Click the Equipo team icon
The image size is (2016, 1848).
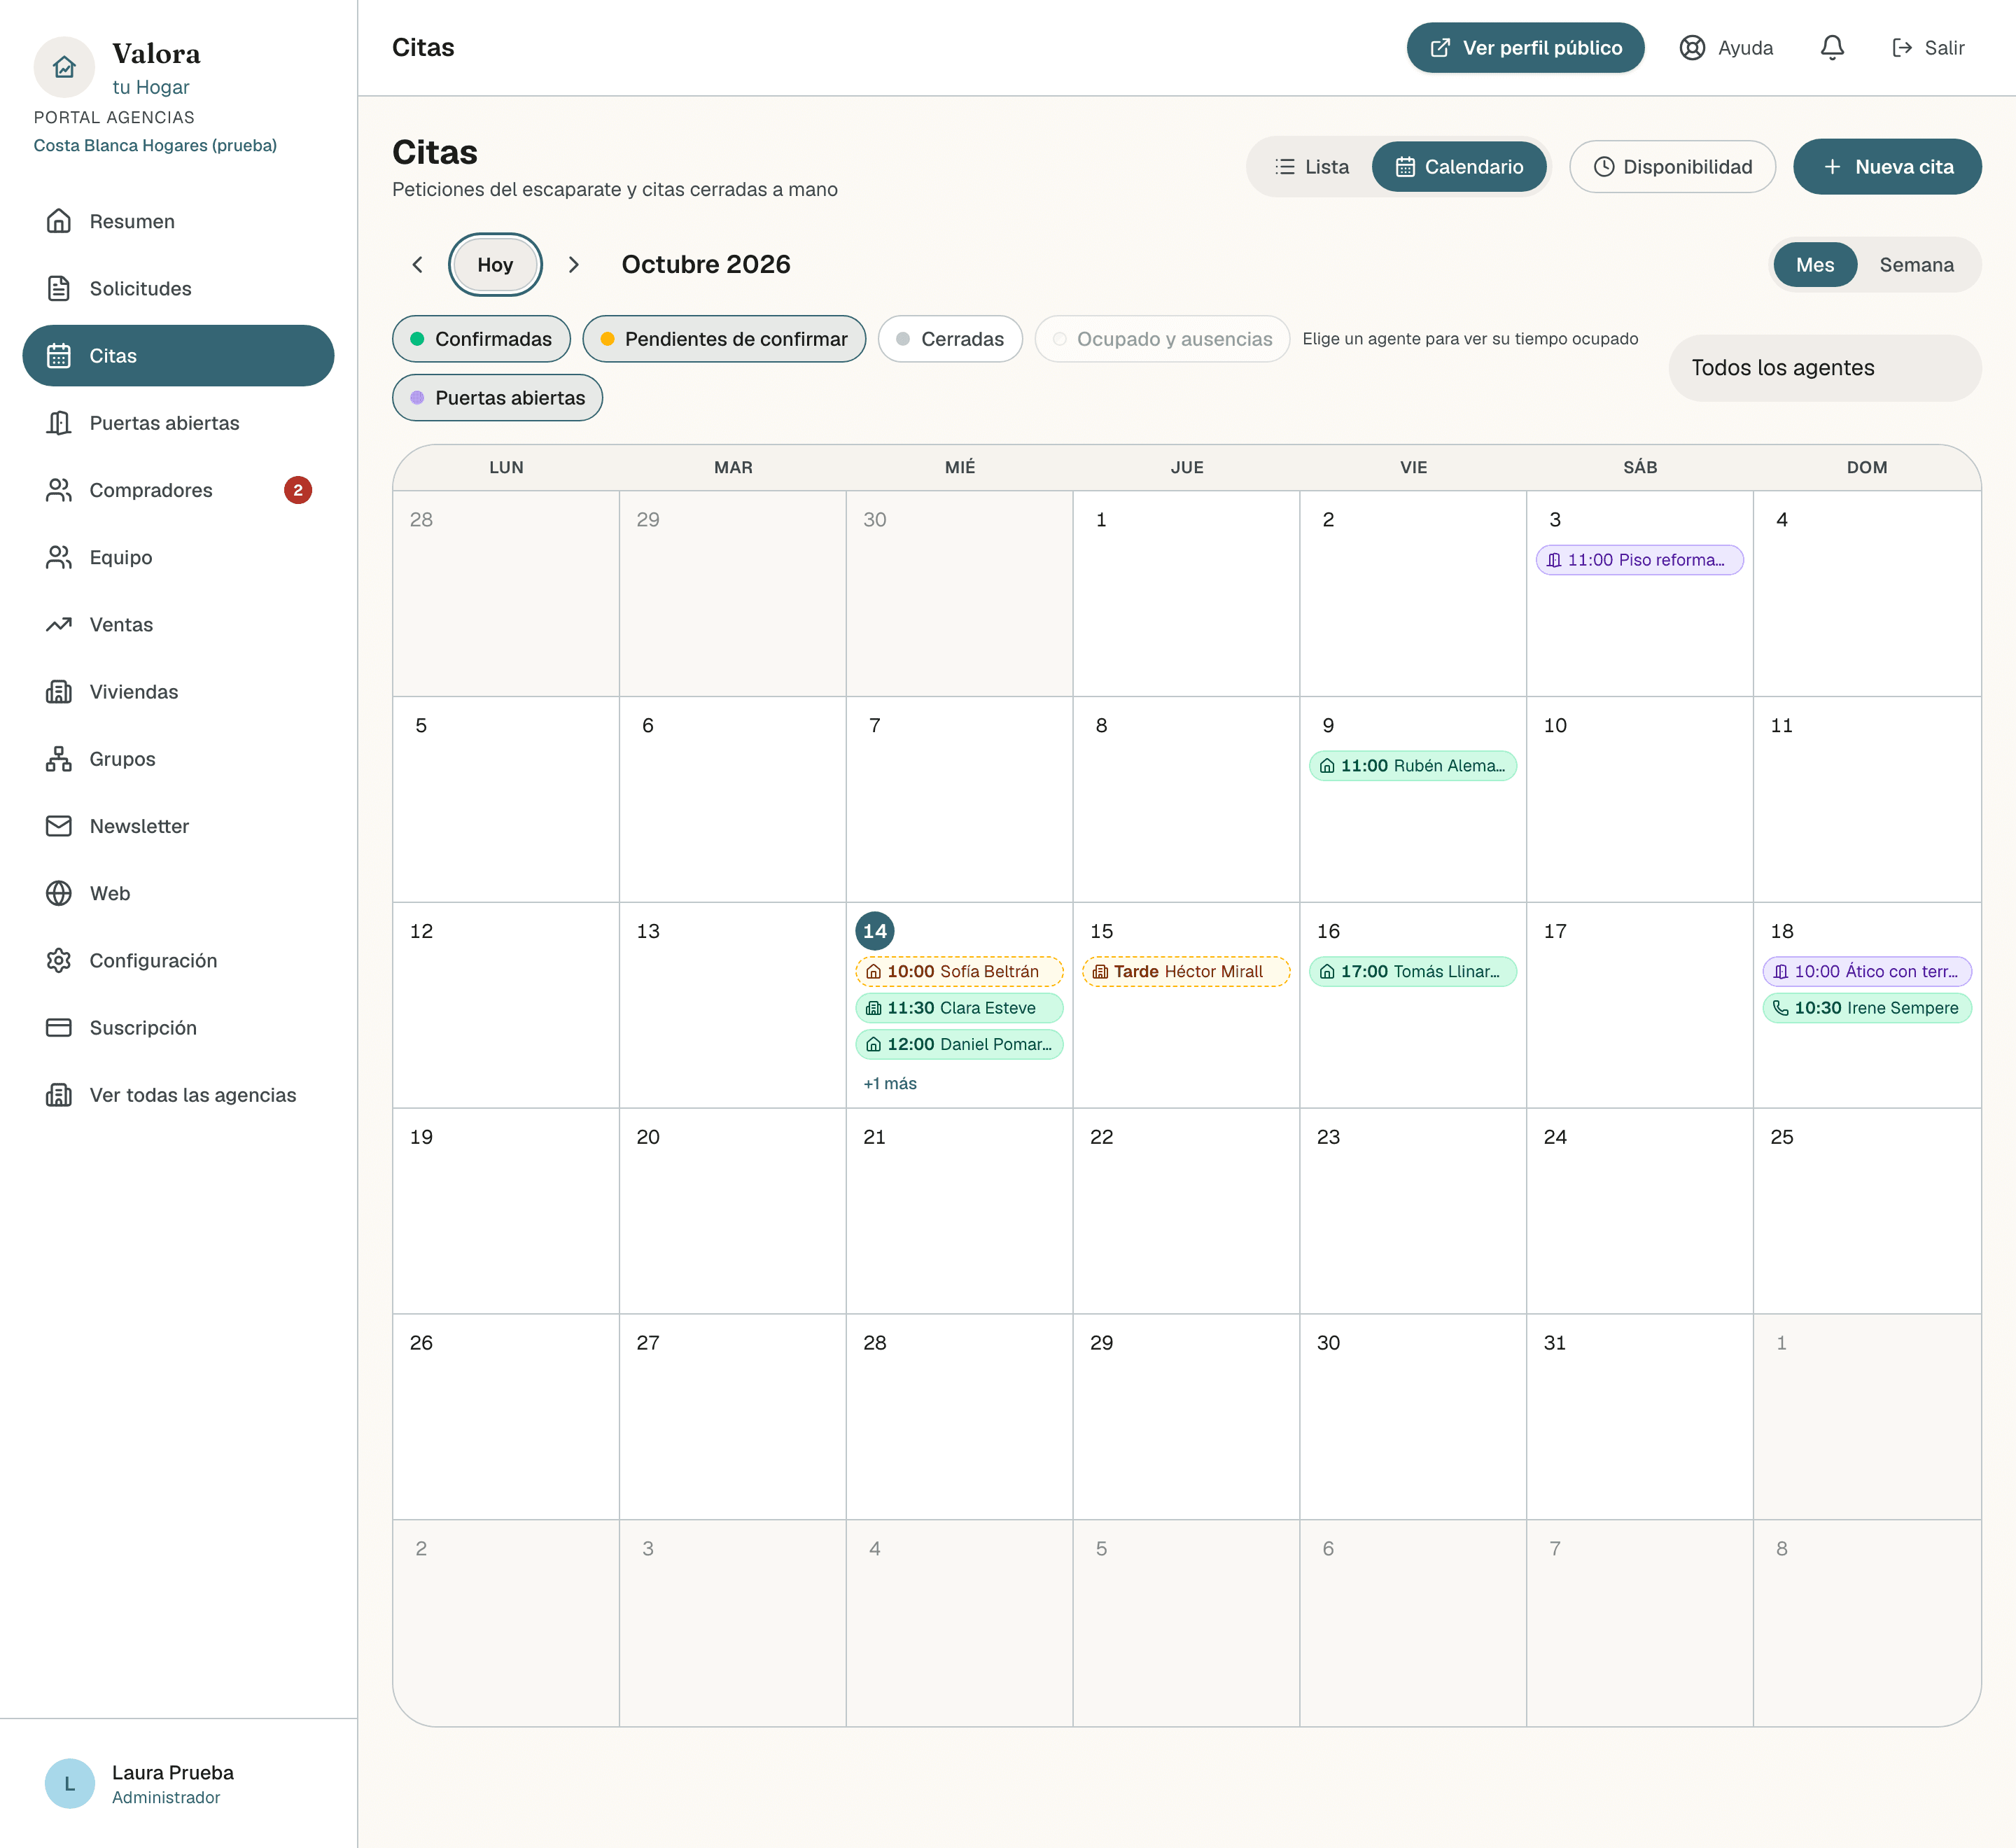(x=59, y=557)
